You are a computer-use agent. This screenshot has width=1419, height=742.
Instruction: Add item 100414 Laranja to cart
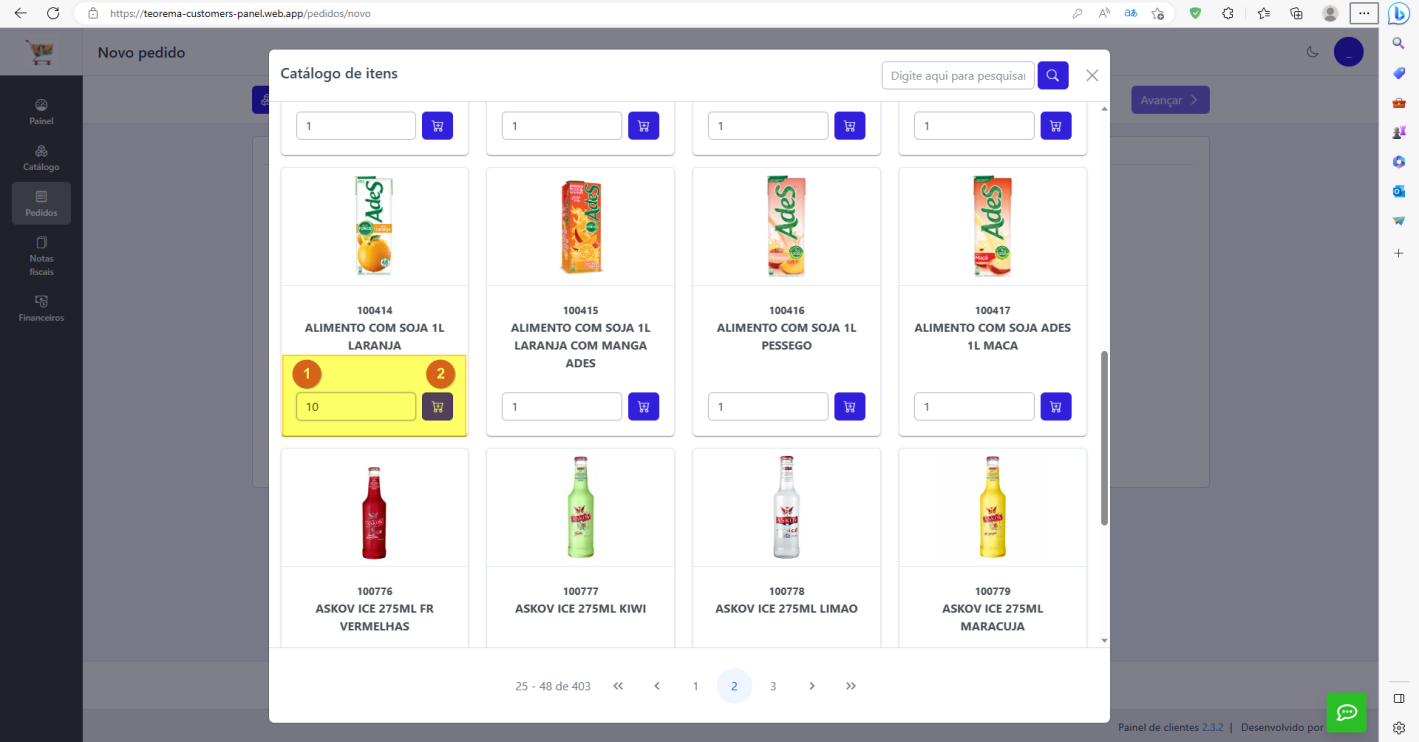tap(437, 407)
